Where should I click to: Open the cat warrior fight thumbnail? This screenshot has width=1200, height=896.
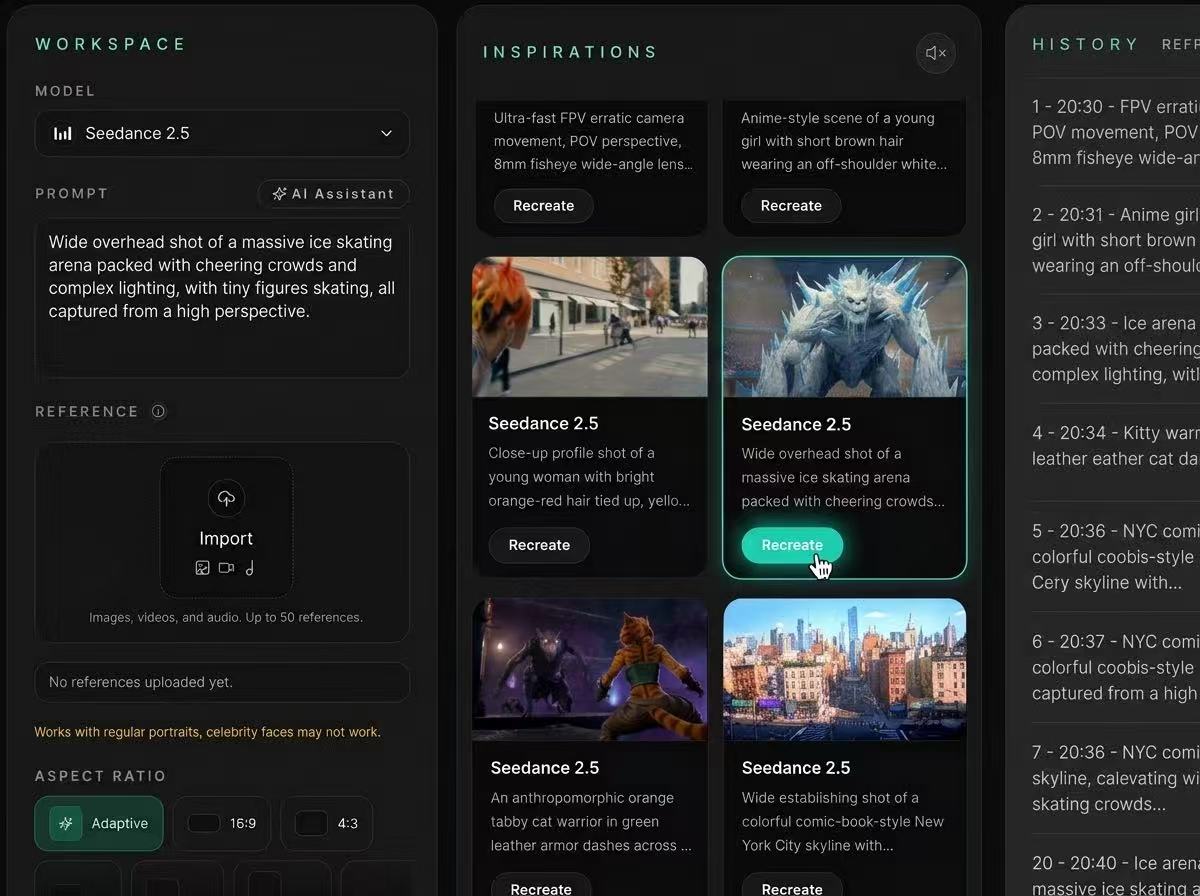pos(590,669)
